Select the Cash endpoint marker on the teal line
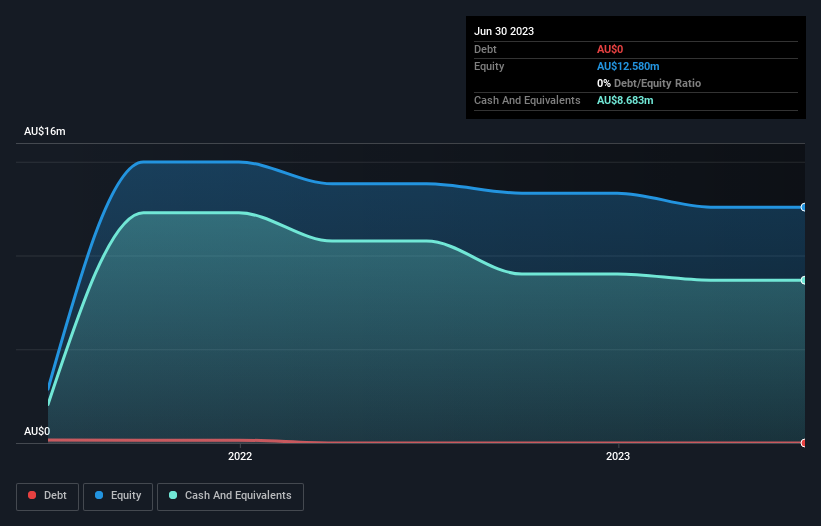821x526 pixels. click(x=803, y=281)
